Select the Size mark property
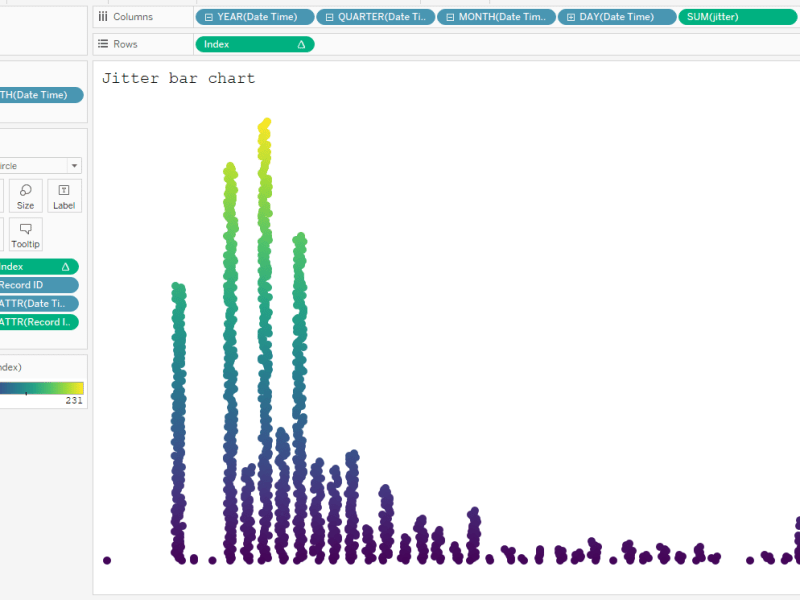Image resolution: width=800 pixels, height=600 pixels. pyautogui.click(x=24, y=195)
